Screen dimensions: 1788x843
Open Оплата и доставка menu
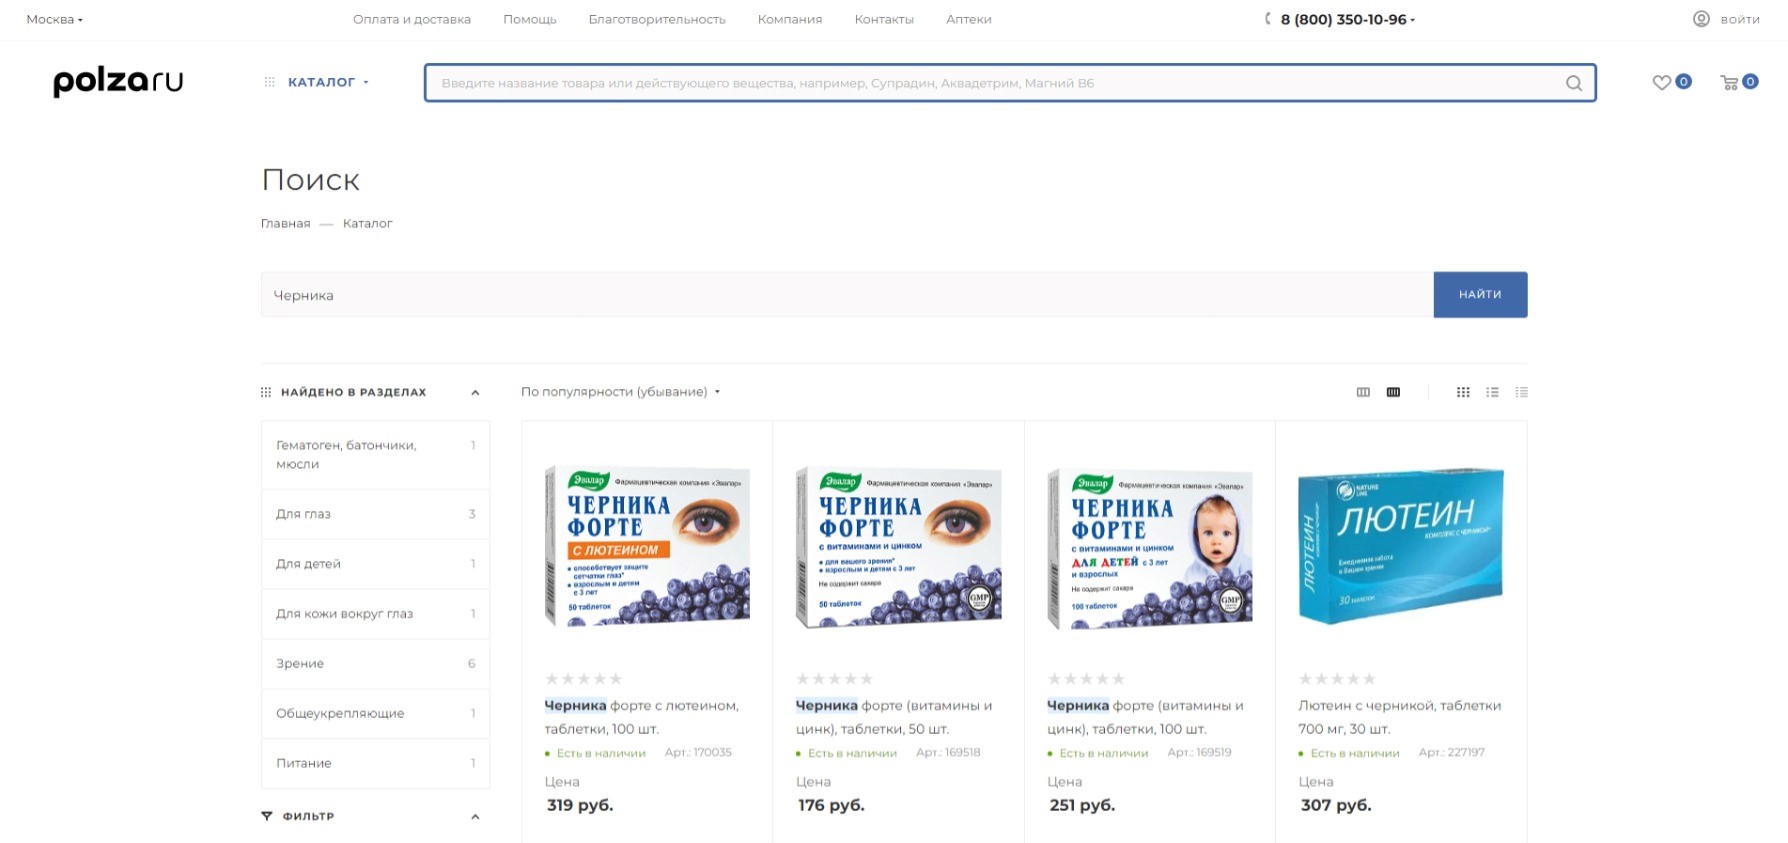[412, 19]
